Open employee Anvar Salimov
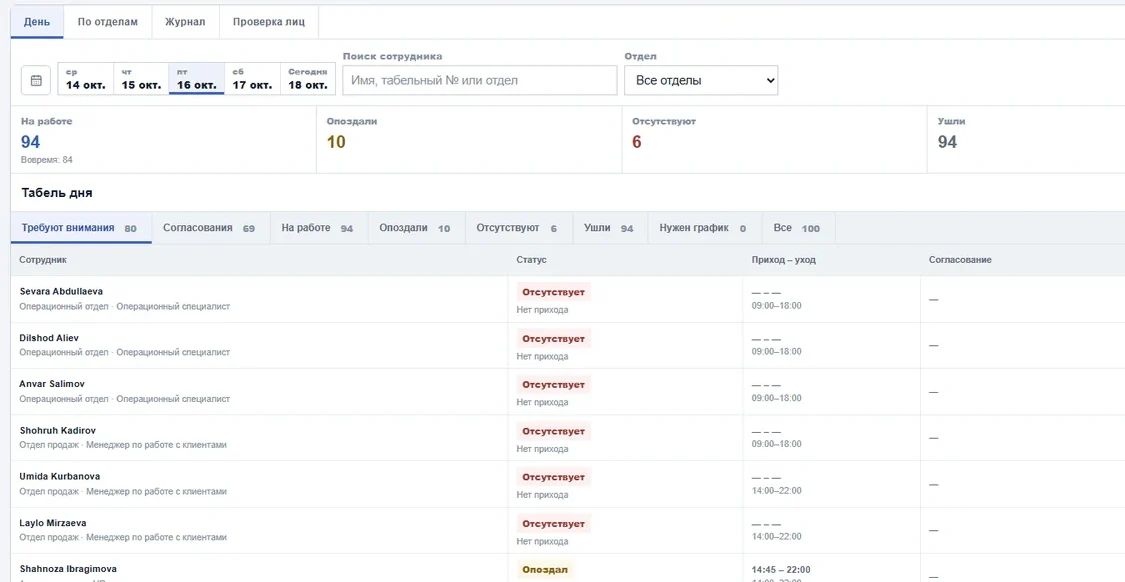This screenshot has width=1125, height=582. (52, 384)
